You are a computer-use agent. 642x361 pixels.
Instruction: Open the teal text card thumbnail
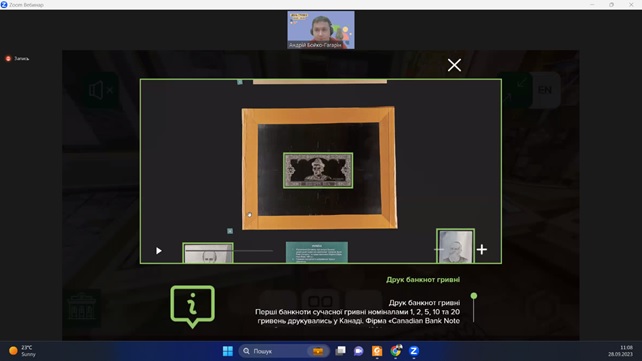(316, 252)
